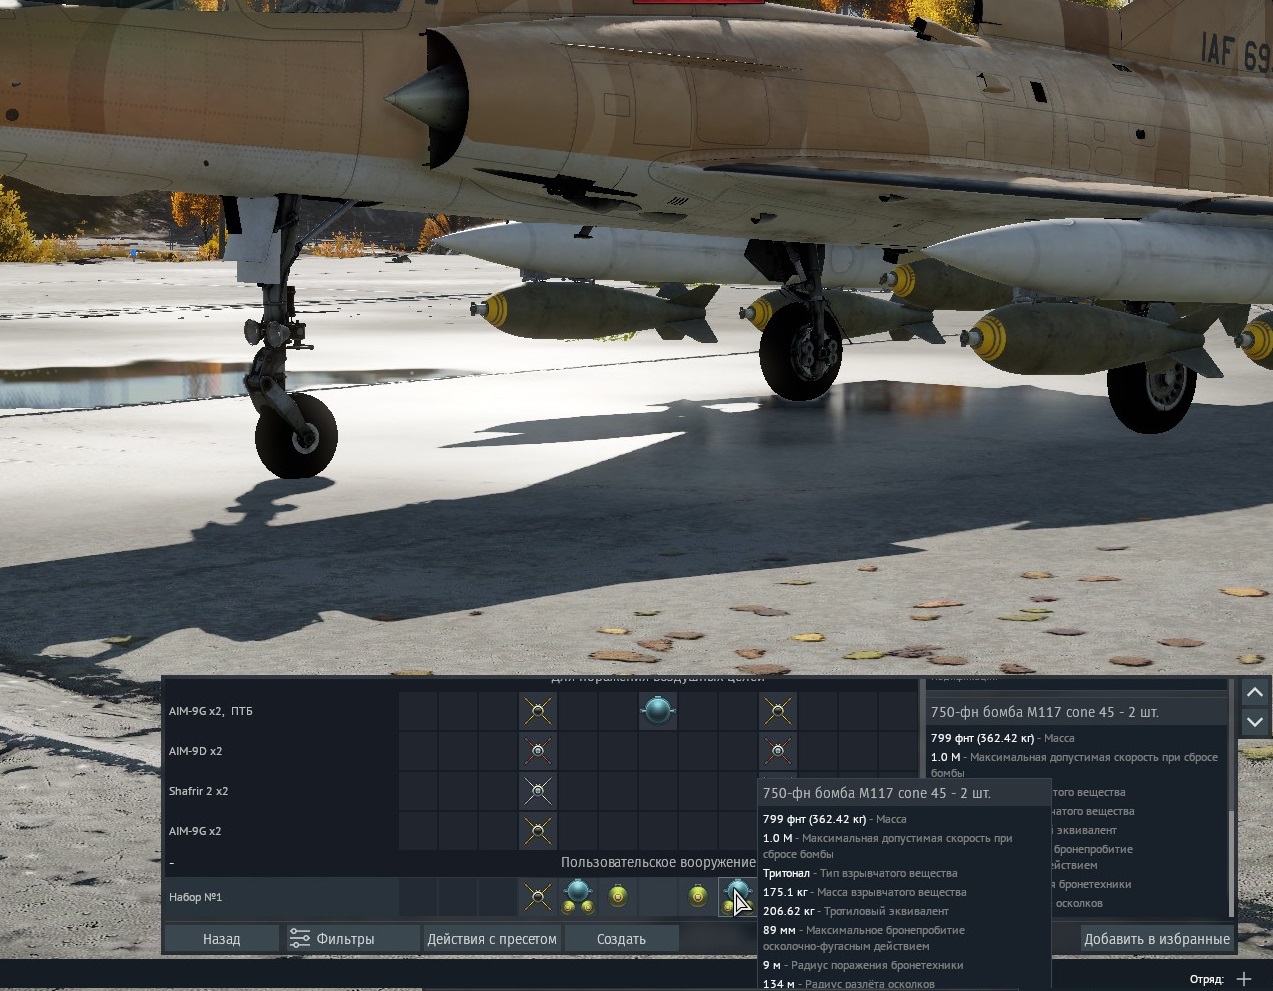Select the AIM-9G x2, ПТБ preset label
The image size is (1273, 991).
tap(211, 711)
